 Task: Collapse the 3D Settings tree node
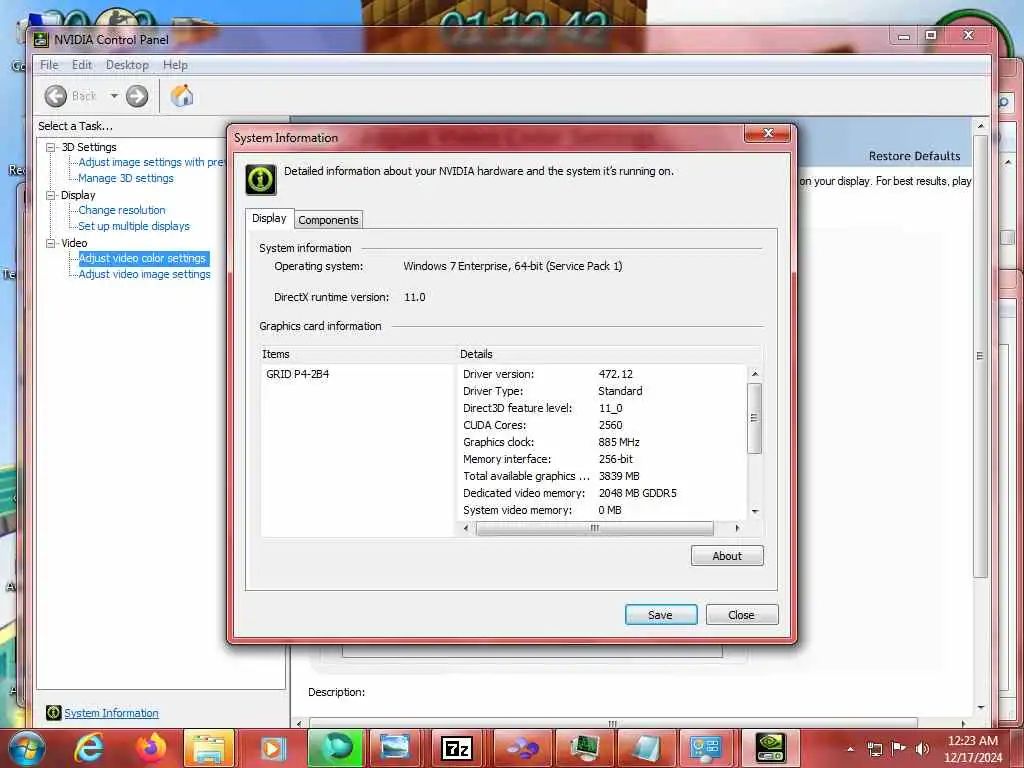50,148
